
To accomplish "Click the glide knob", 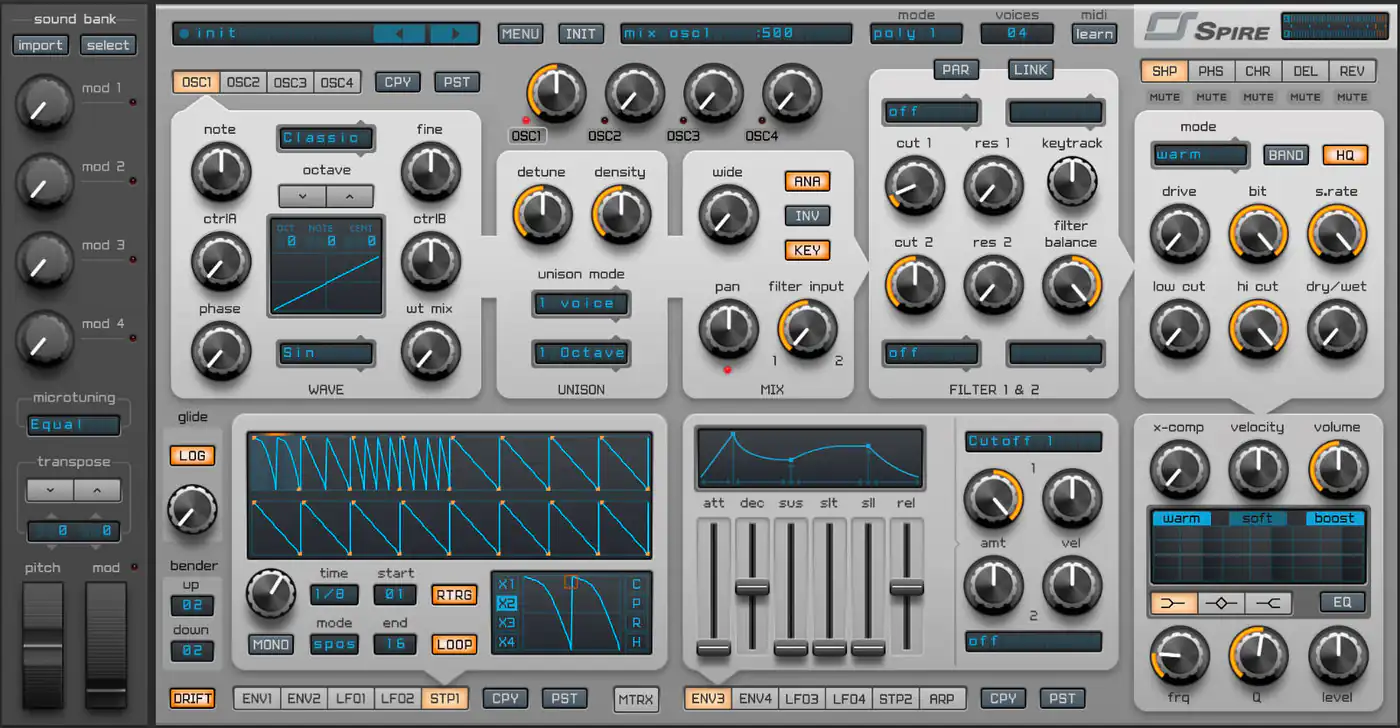I will [x=192, y=510].
